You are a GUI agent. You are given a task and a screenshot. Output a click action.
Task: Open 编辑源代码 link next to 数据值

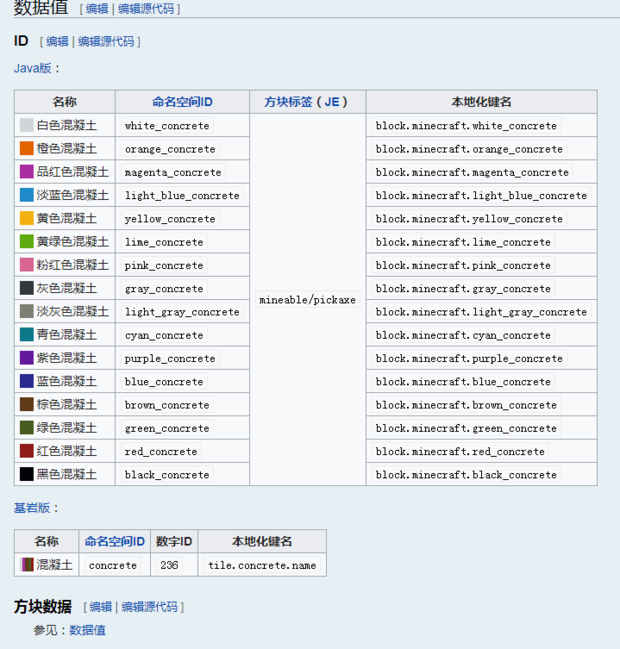pos(146,9)
